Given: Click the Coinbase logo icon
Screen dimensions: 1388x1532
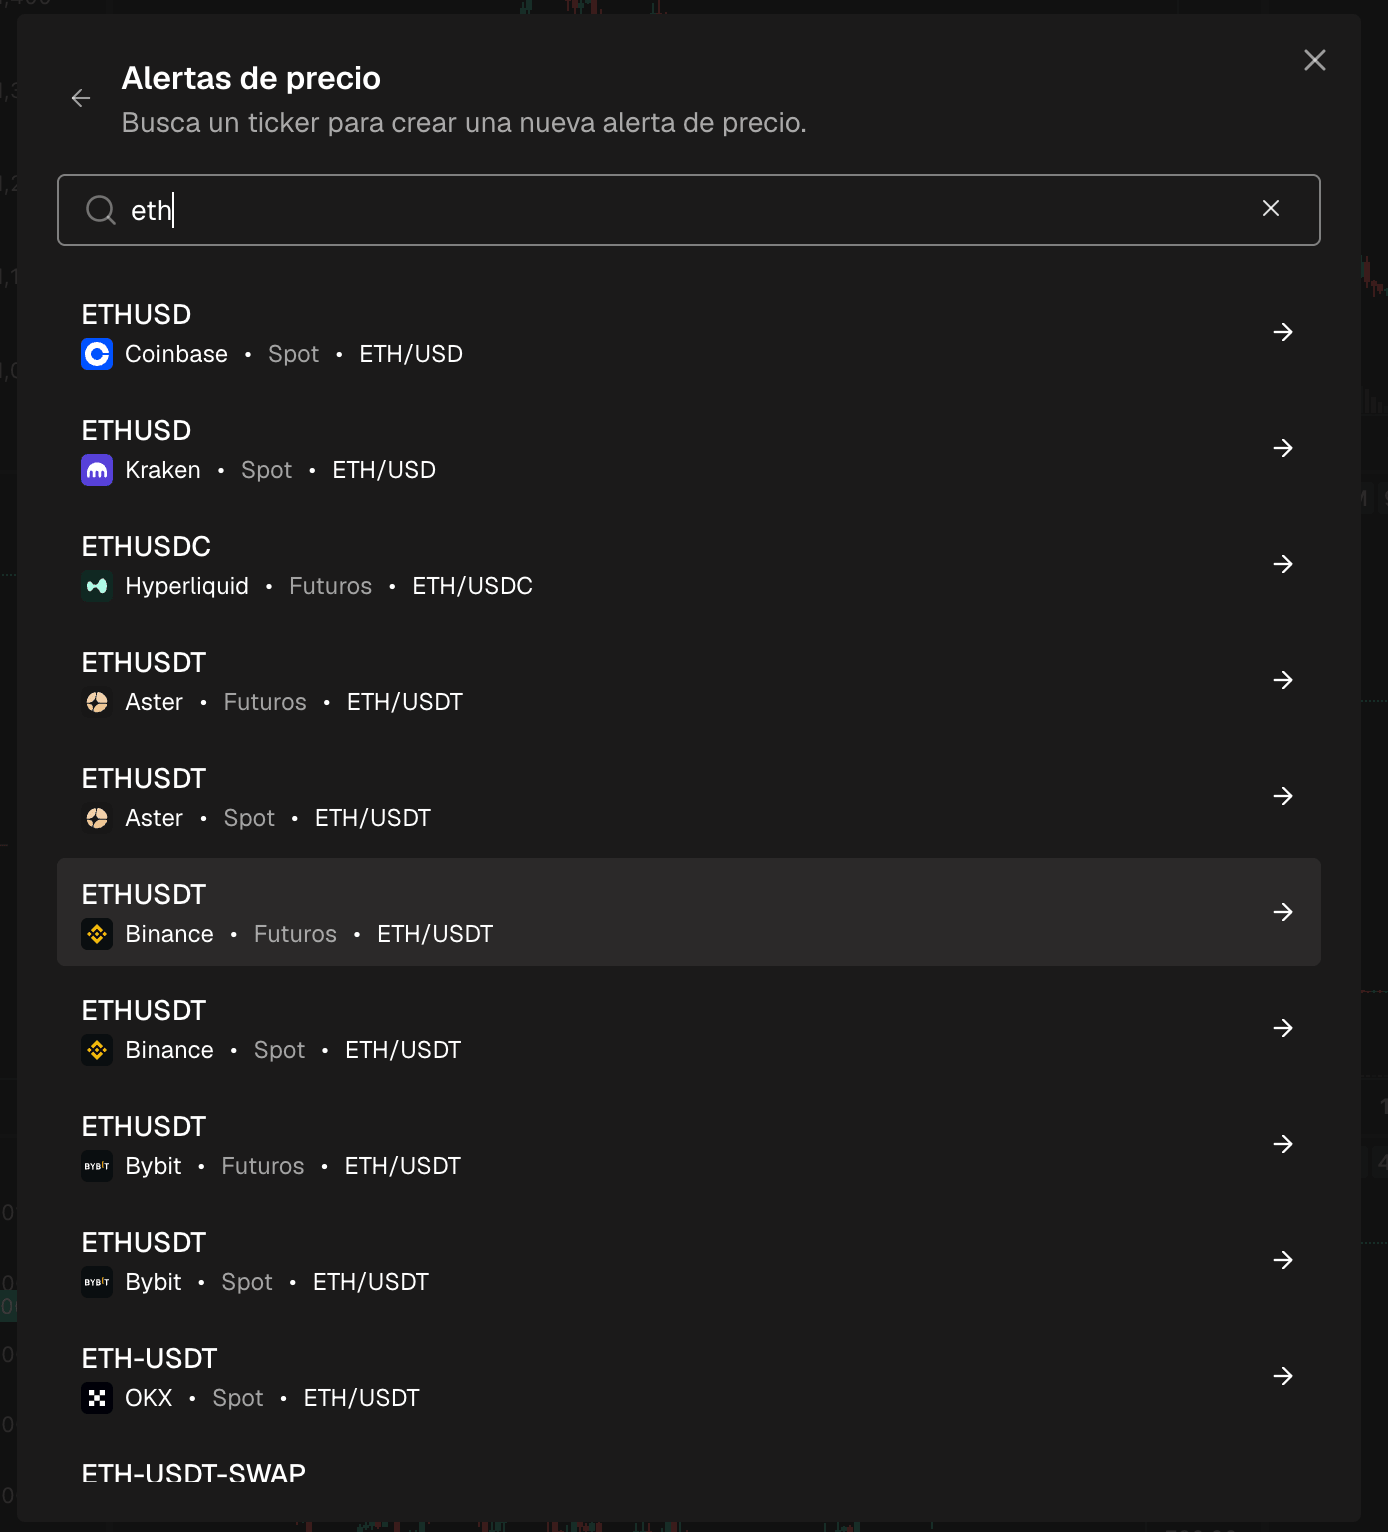Looking at the screenshot, I should pos(97,354).
